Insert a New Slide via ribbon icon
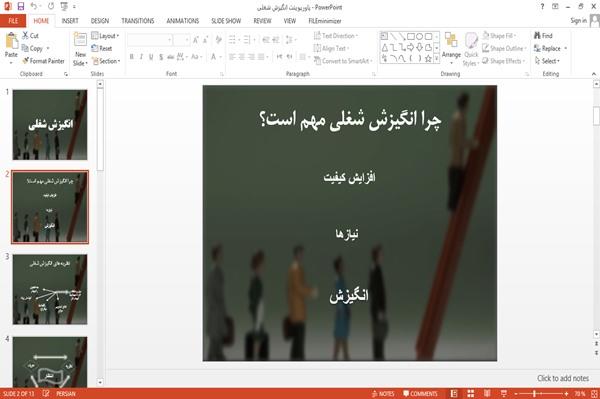The image size is (600, 399). tap(80, 40)
